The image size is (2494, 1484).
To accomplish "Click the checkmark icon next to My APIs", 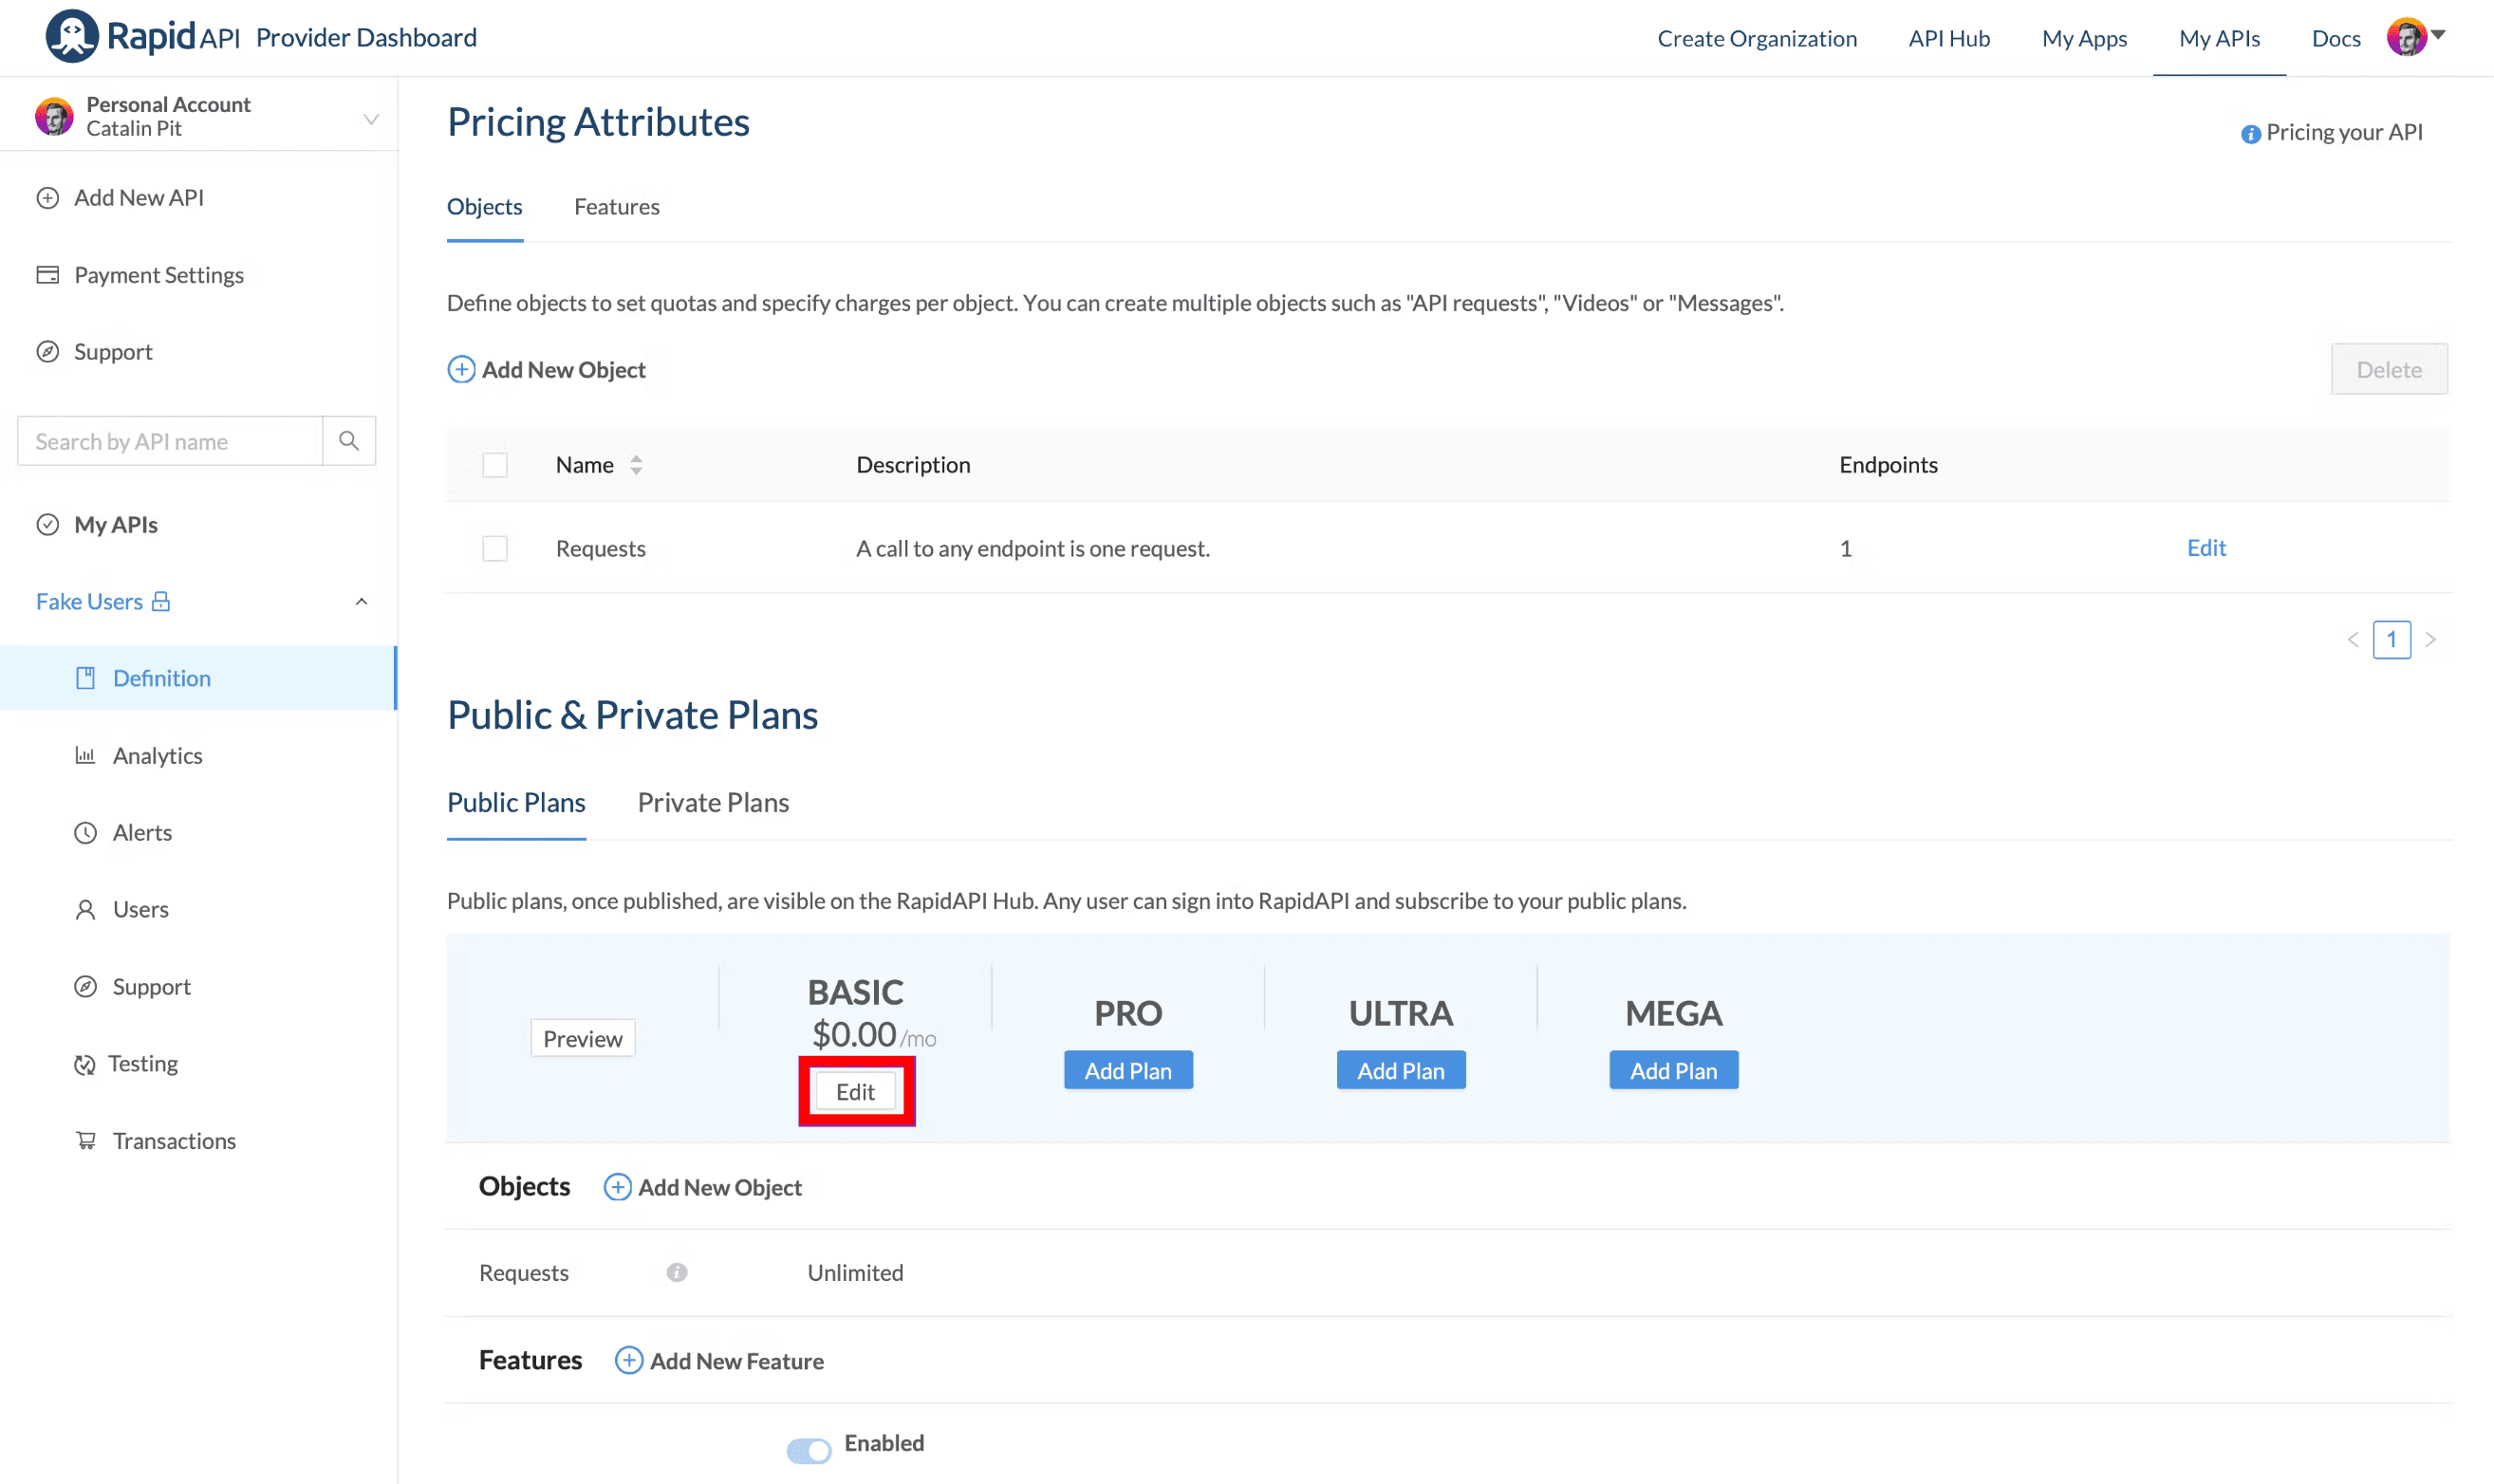I will pos(48,525).
